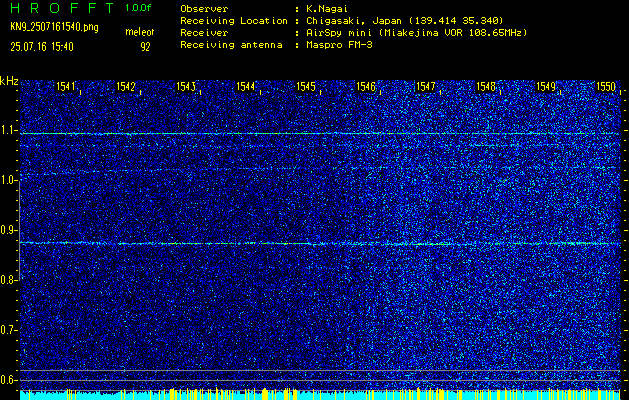
Task: Click the Observer label
Action: (x=204, y=9)
